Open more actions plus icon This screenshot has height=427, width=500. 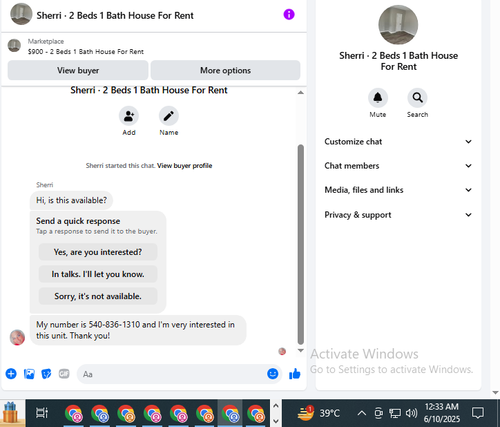click(x=11, y=374)
